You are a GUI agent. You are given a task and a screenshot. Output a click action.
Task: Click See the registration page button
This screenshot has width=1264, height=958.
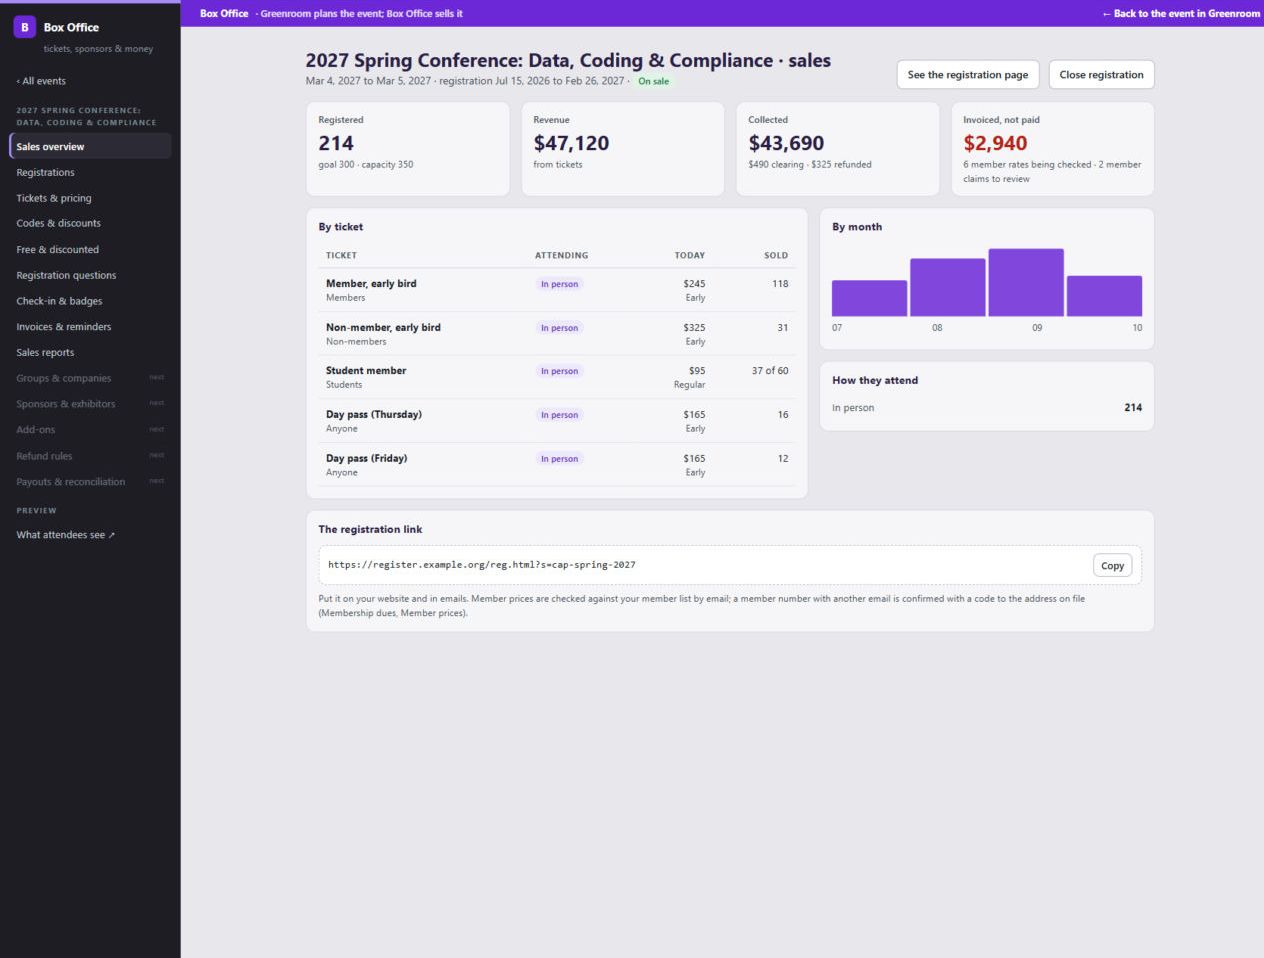[968, 75]
